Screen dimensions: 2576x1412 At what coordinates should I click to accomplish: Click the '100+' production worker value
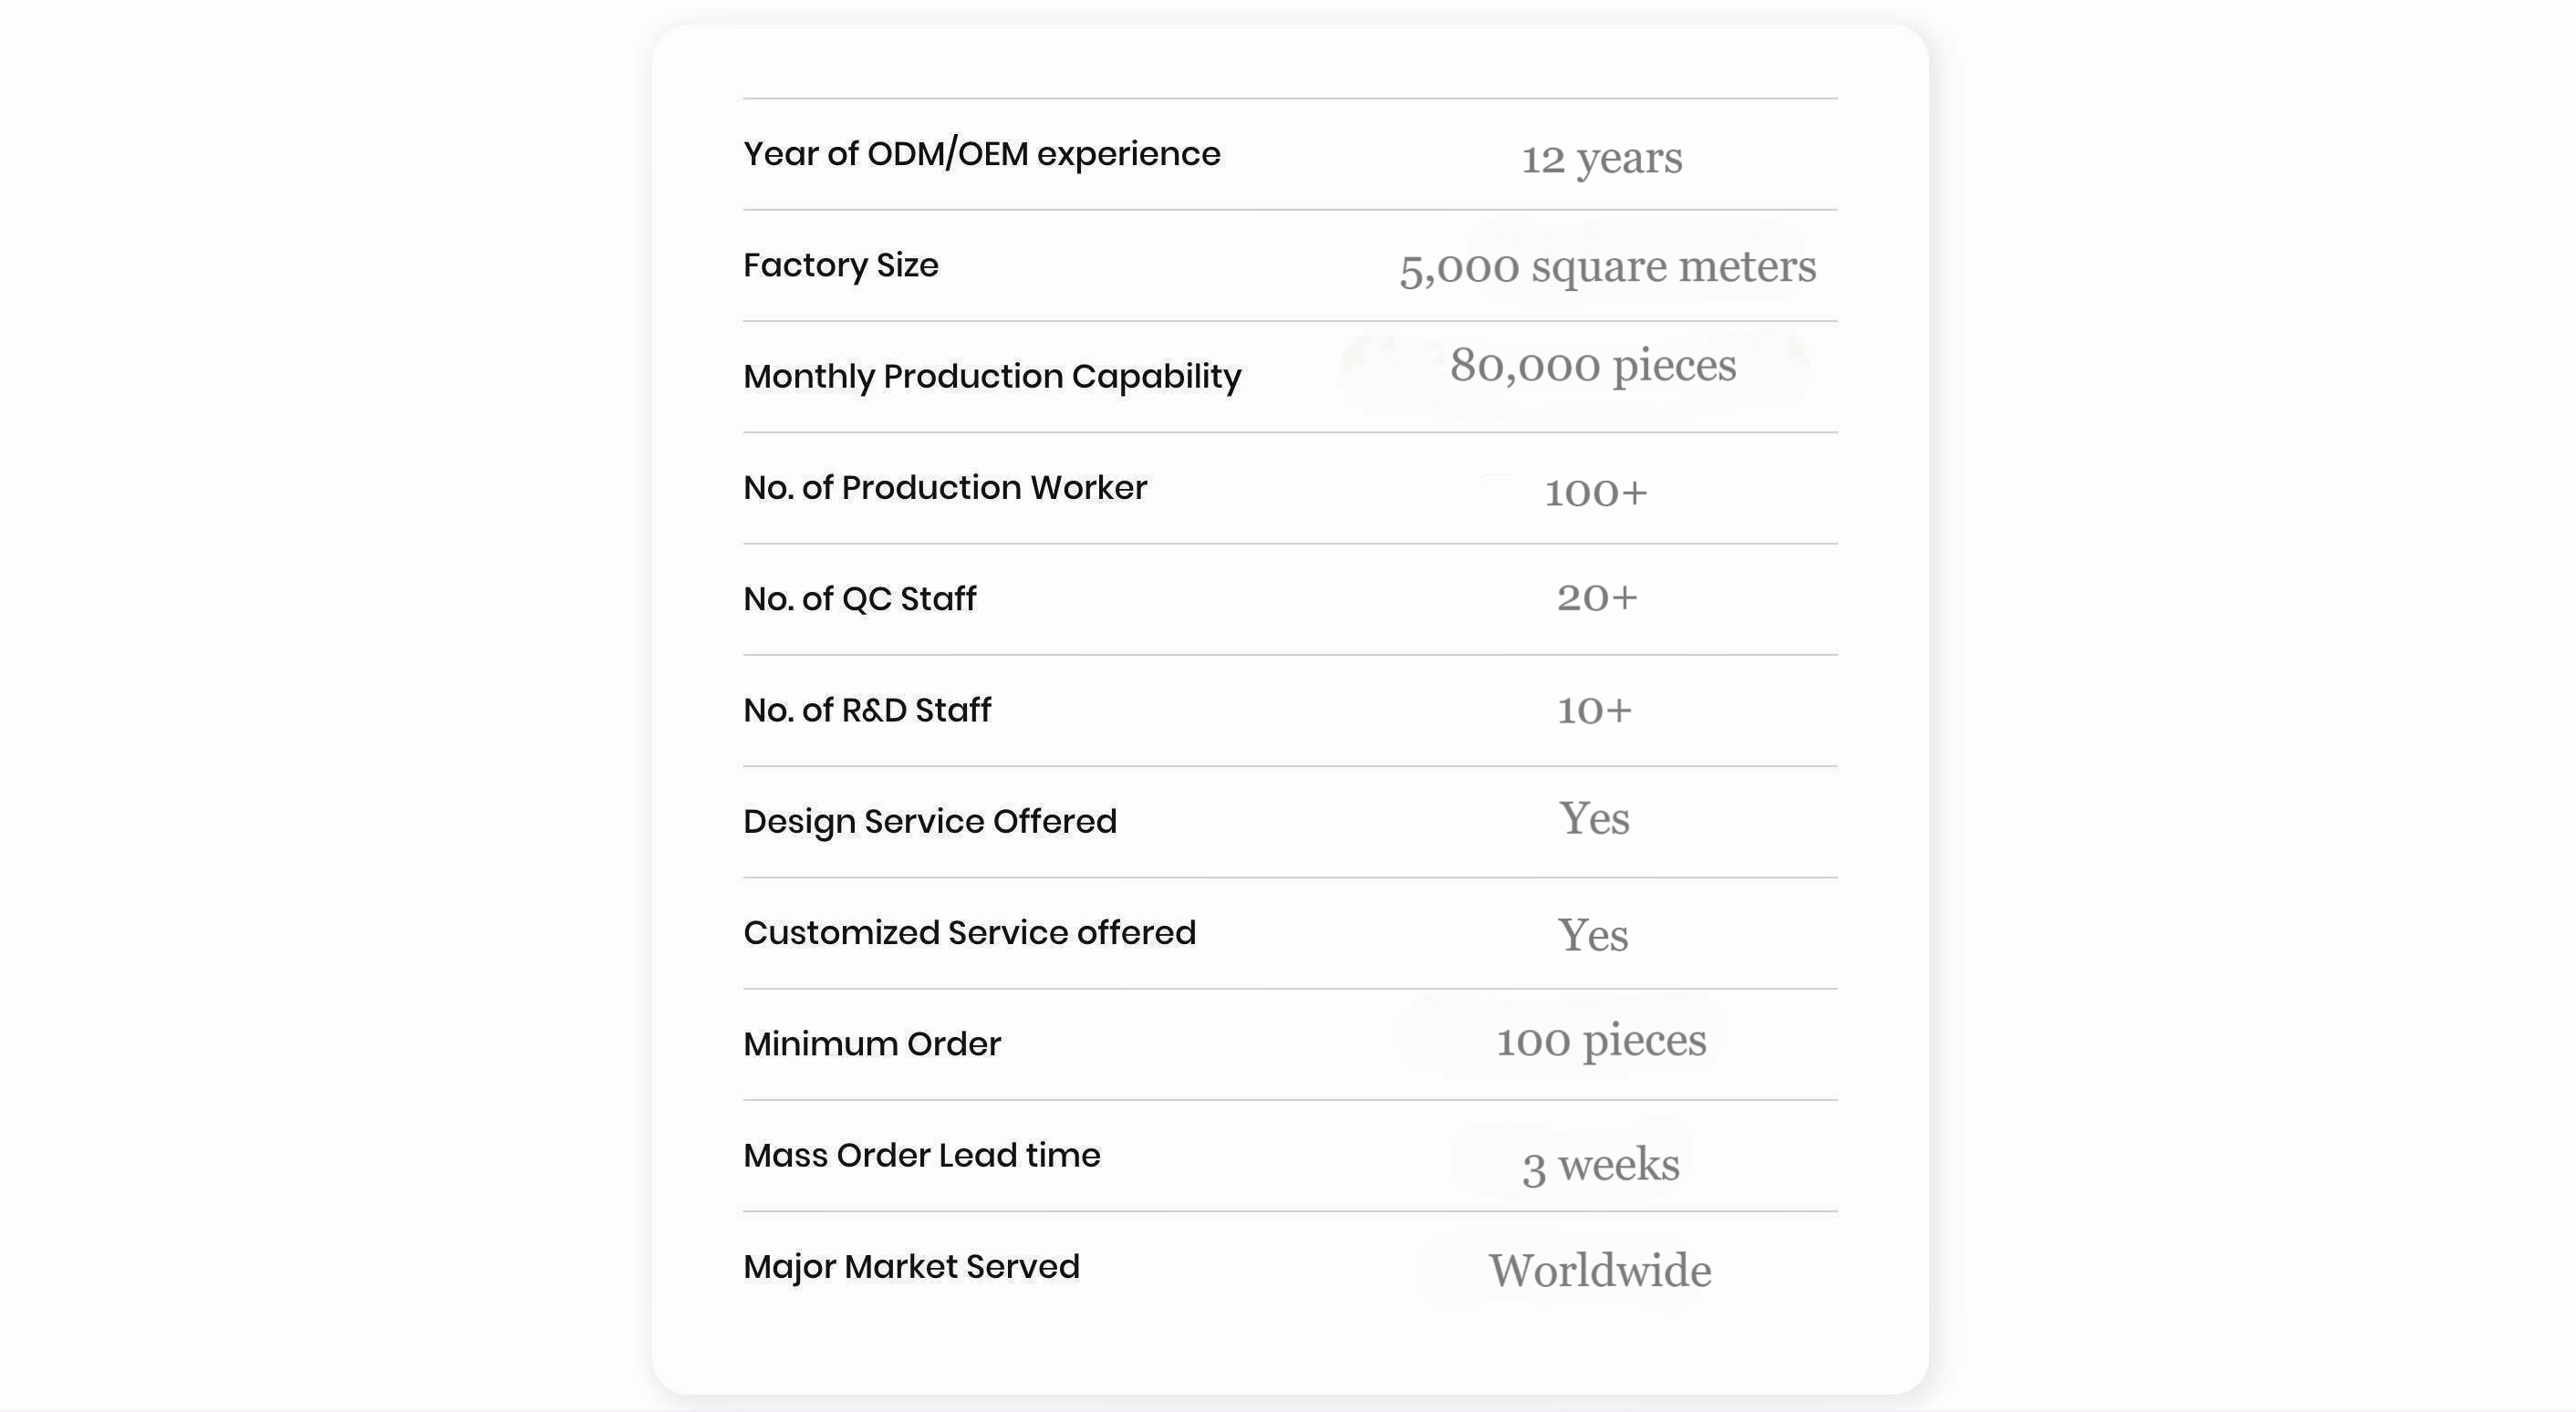[x=1596, y=492]
